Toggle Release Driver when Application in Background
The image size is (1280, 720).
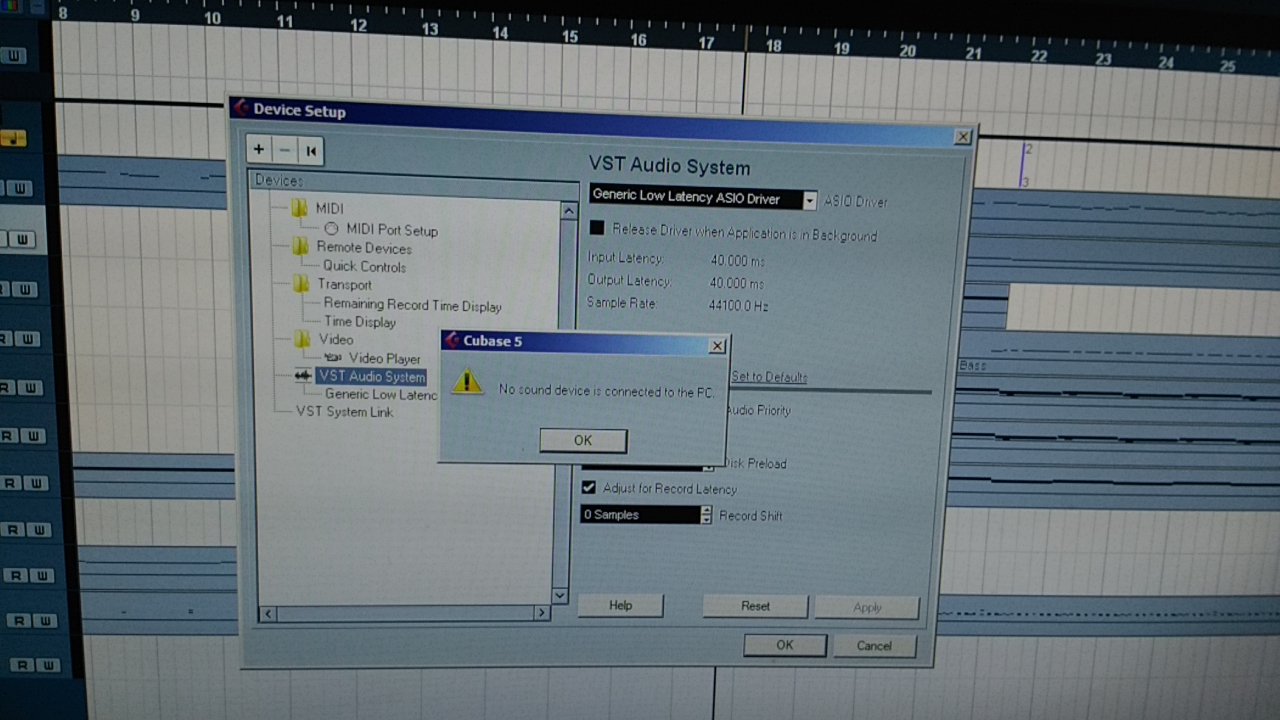(x=597, y=229)
